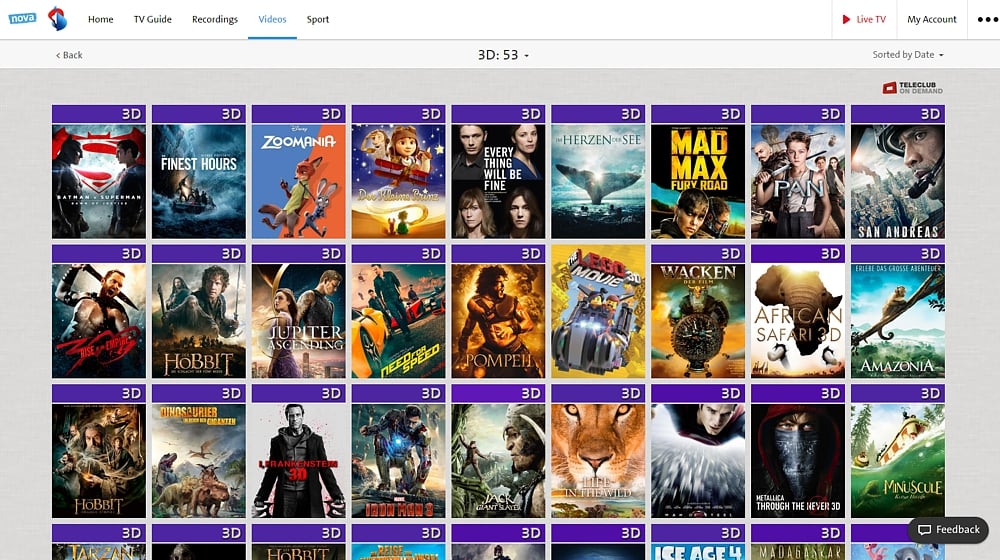
Task: Click the Swisscom logo icon
Action: tap(57, 18)
